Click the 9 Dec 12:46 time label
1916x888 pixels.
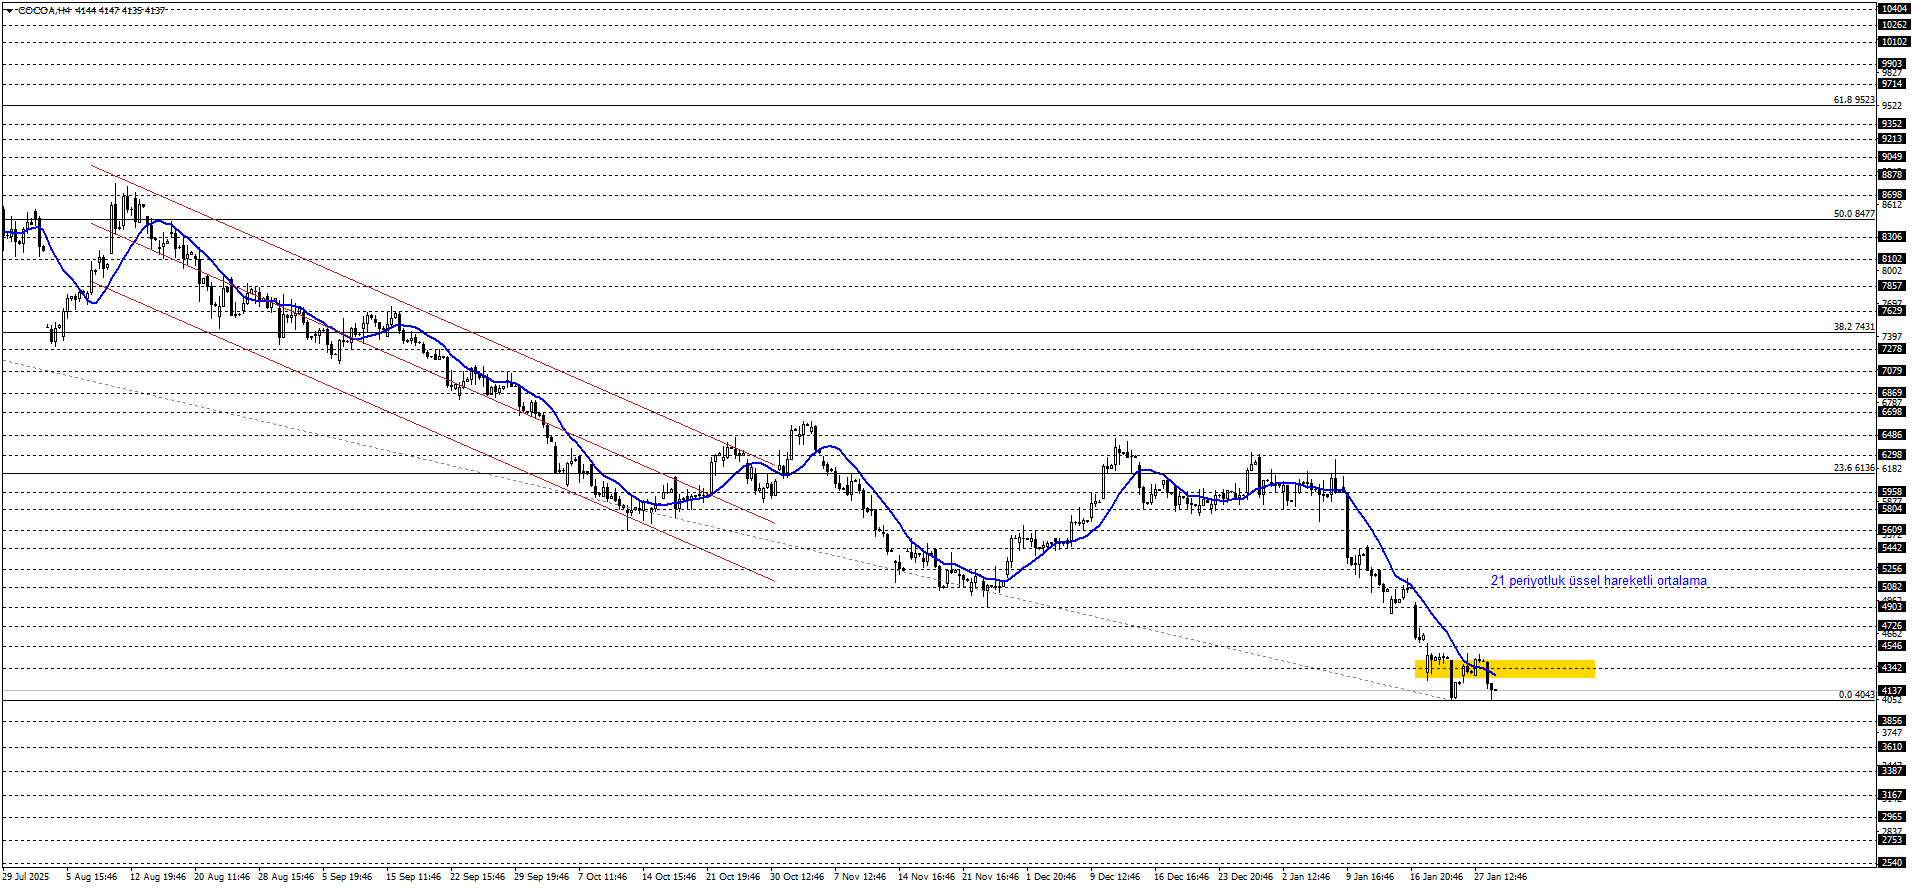1115,877
